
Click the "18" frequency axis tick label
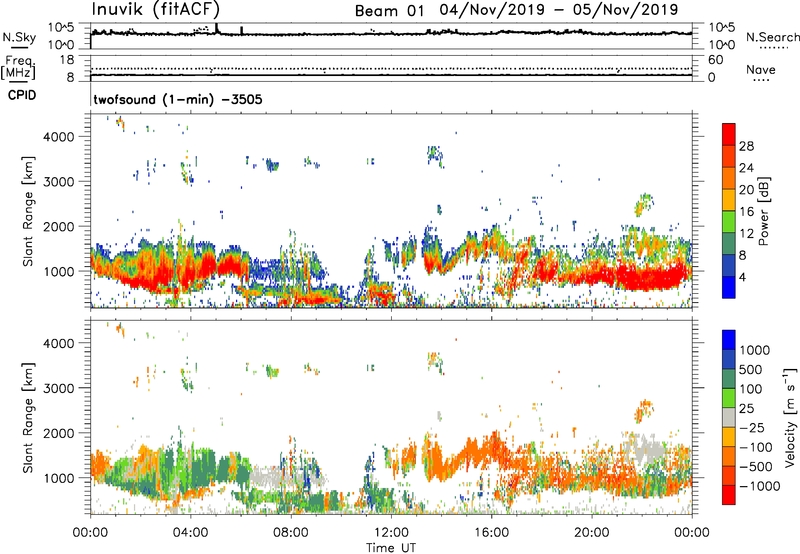point(67,60)
